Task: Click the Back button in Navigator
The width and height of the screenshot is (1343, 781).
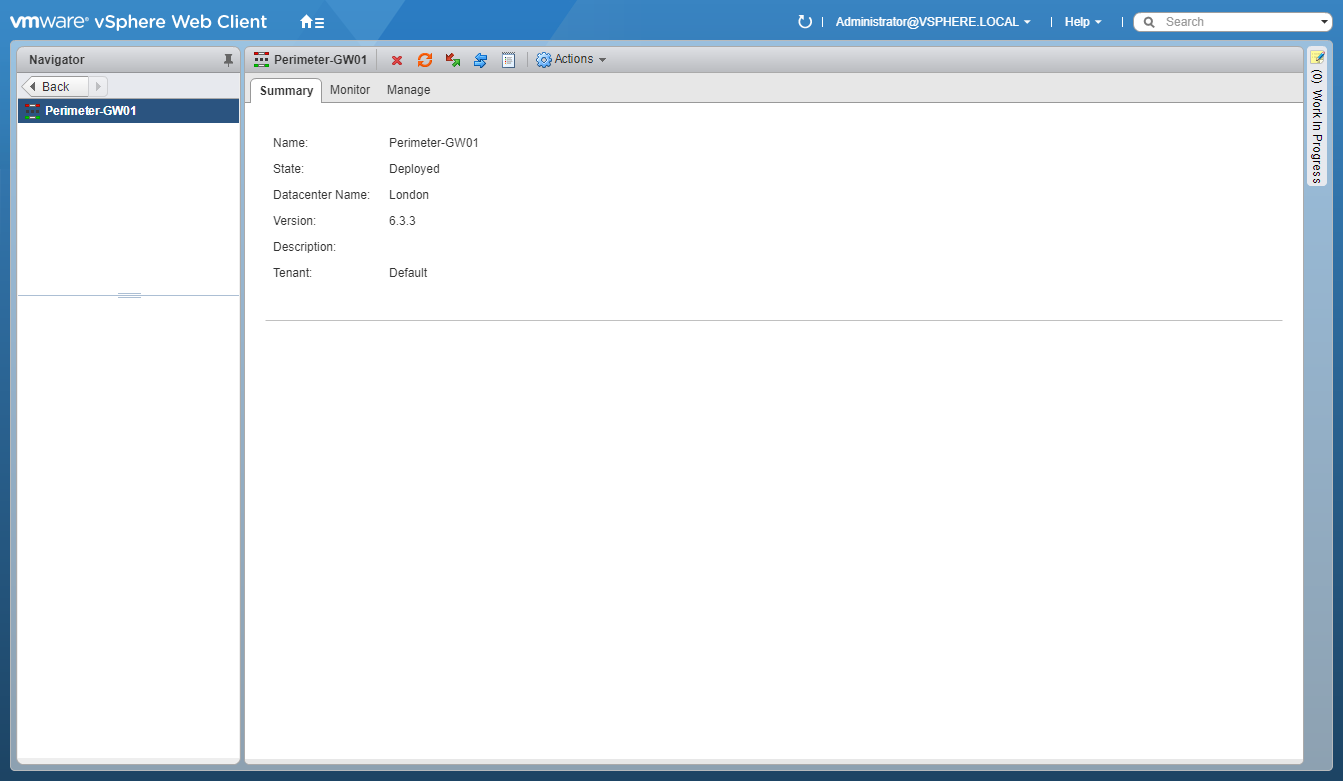Action: click(56, 87)
